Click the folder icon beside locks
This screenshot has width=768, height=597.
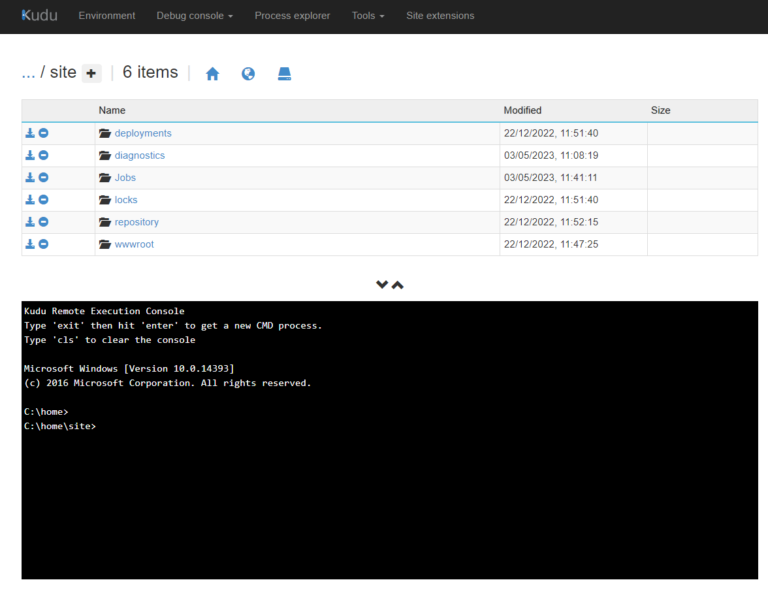tap(105, 200)
